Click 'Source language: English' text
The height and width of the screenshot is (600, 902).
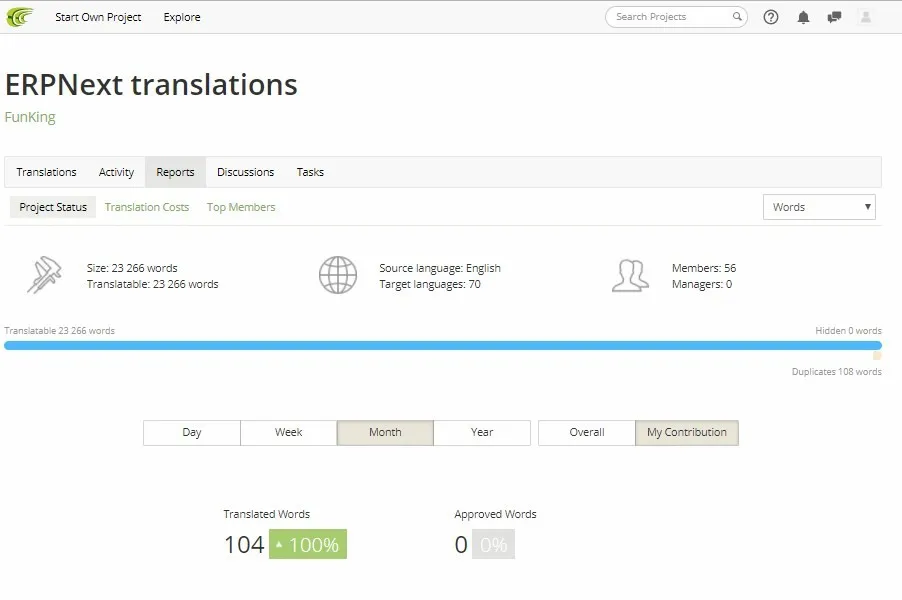[440, 268]
